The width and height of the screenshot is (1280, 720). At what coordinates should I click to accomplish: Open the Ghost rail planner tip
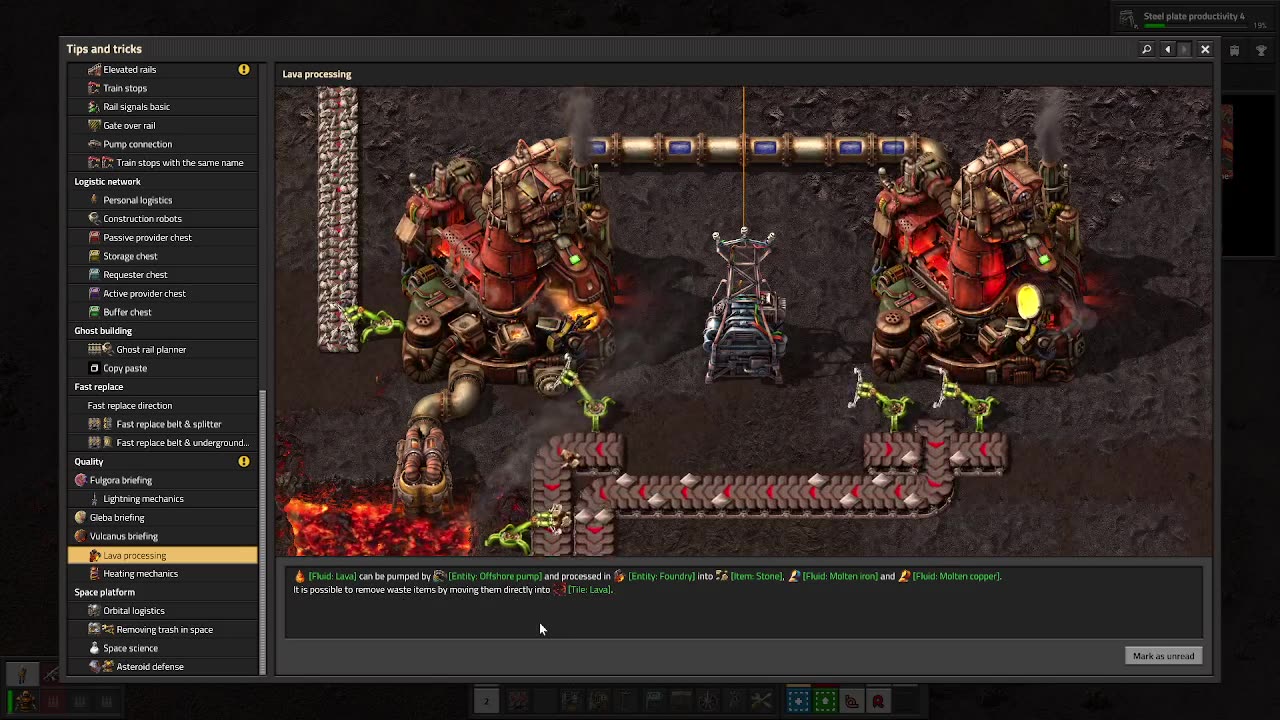[x=162, y=350]
